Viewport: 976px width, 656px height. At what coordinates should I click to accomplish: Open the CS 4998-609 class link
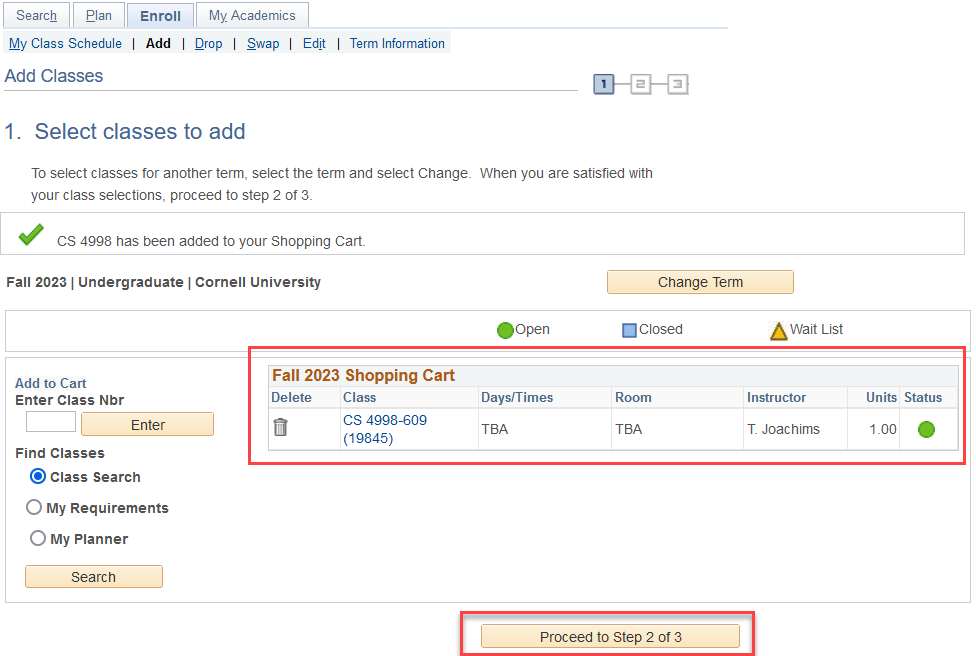(x=385, y=421)
